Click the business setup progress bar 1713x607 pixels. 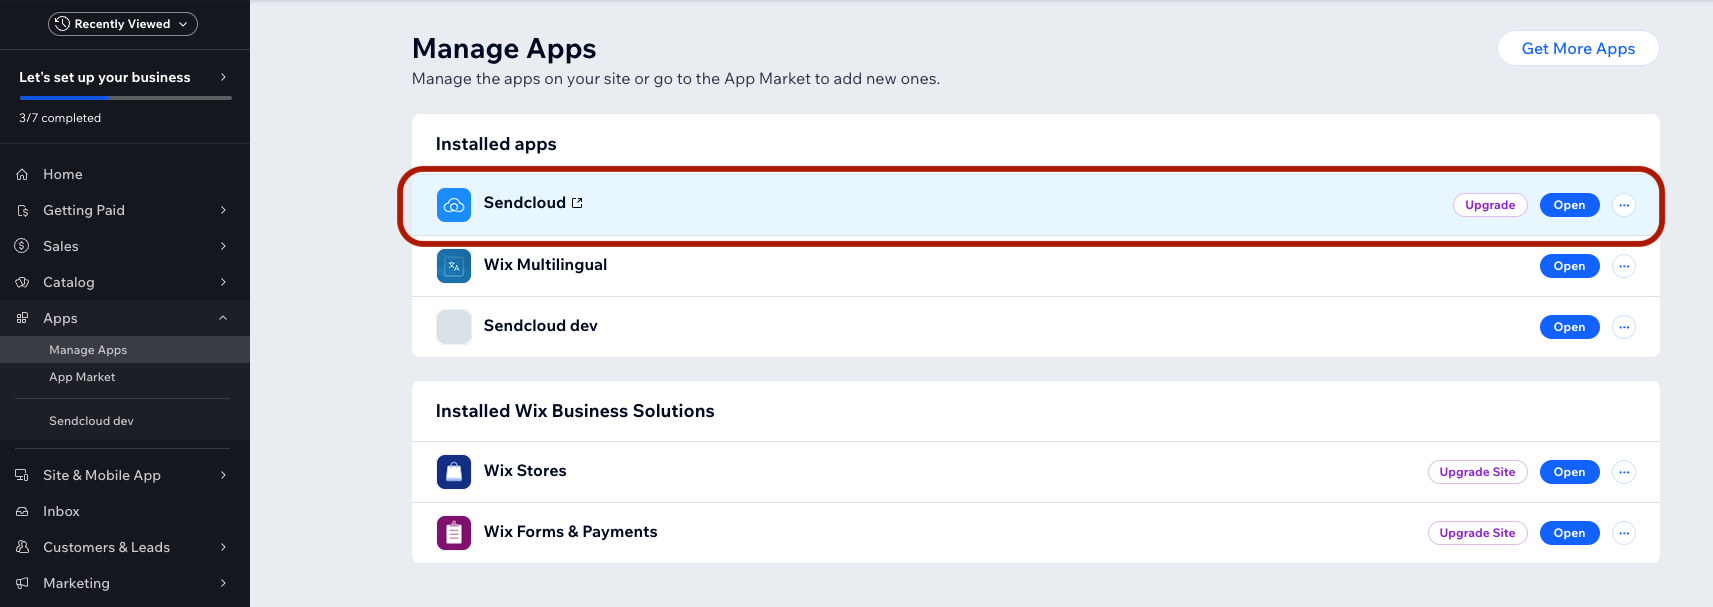click(125, 98)
